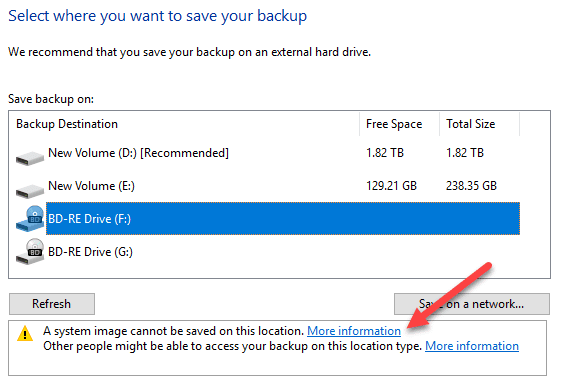Click the 1.82 TB free space value for D:

point(385,153)
